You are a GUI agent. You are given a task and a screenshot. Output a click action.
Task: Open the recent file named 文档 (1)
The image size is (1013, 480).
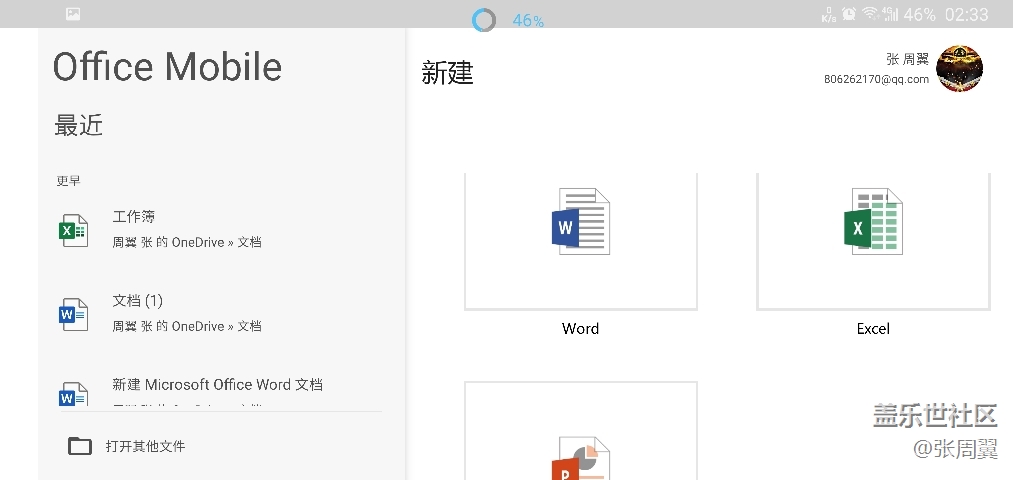(138, 300)
